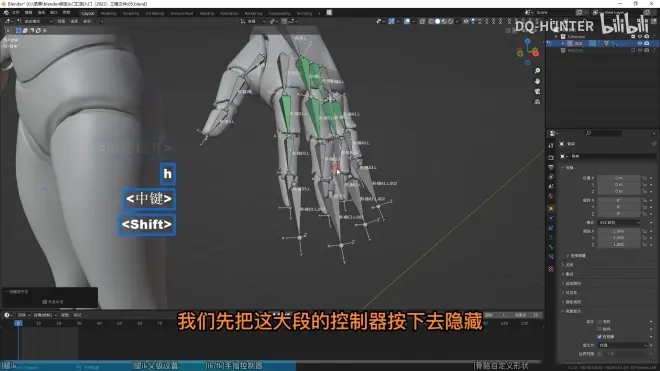Open the XYZ Euler rotation mode dropdown

[x=619, y=222]
